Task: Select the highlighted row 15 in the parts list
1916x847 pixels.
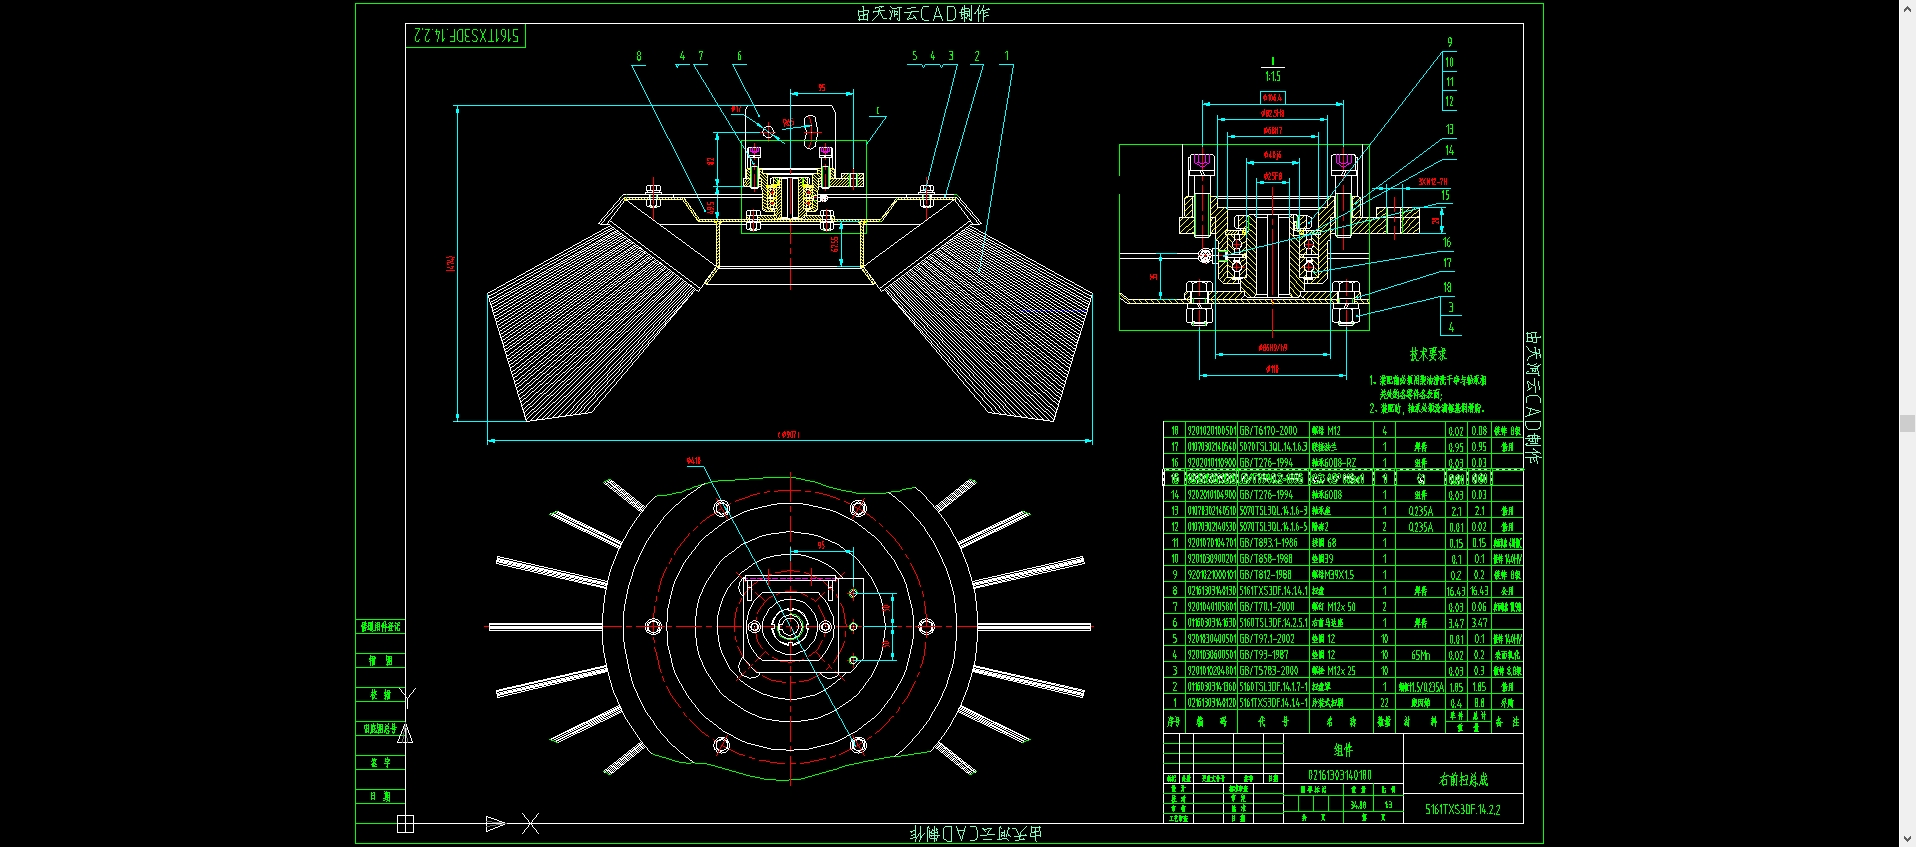Action: point(1343,479)
